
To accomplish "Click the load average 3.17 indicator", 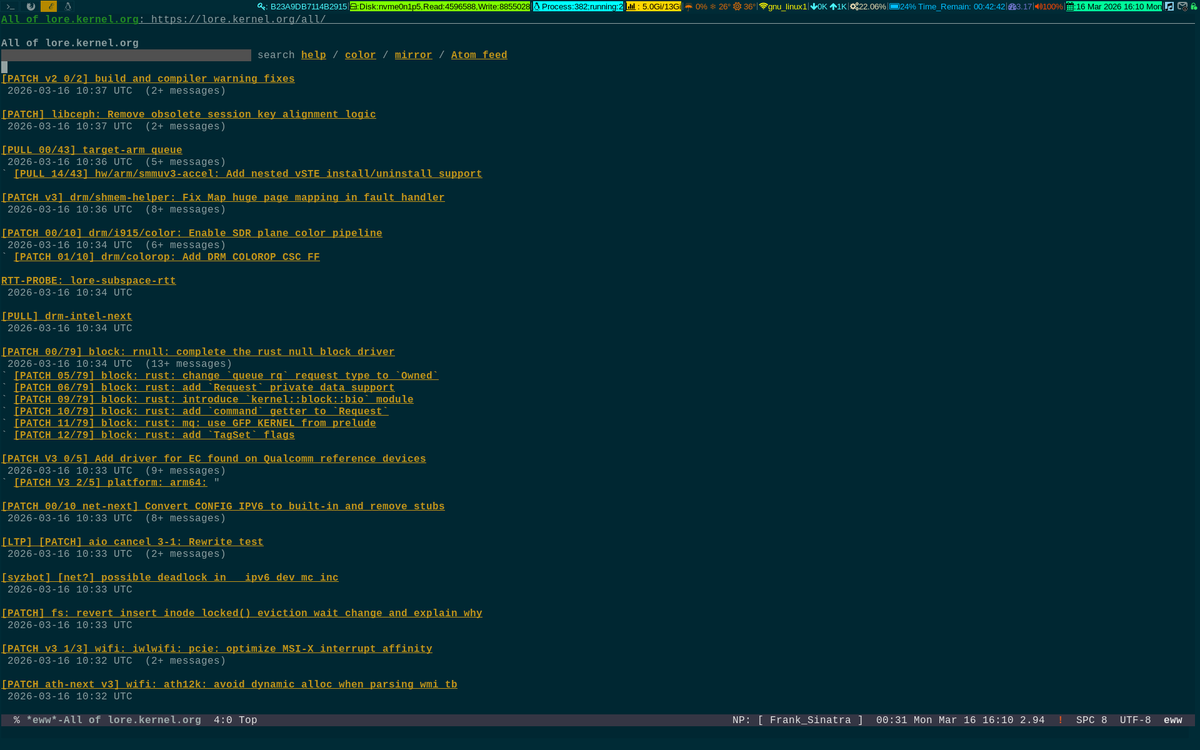I will pos(1020,6).
